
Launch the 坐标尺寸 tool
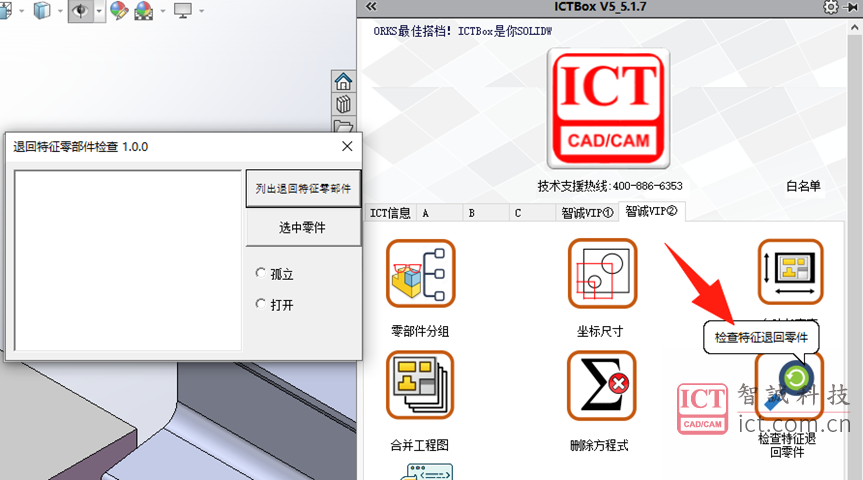(x=601, y=273)
